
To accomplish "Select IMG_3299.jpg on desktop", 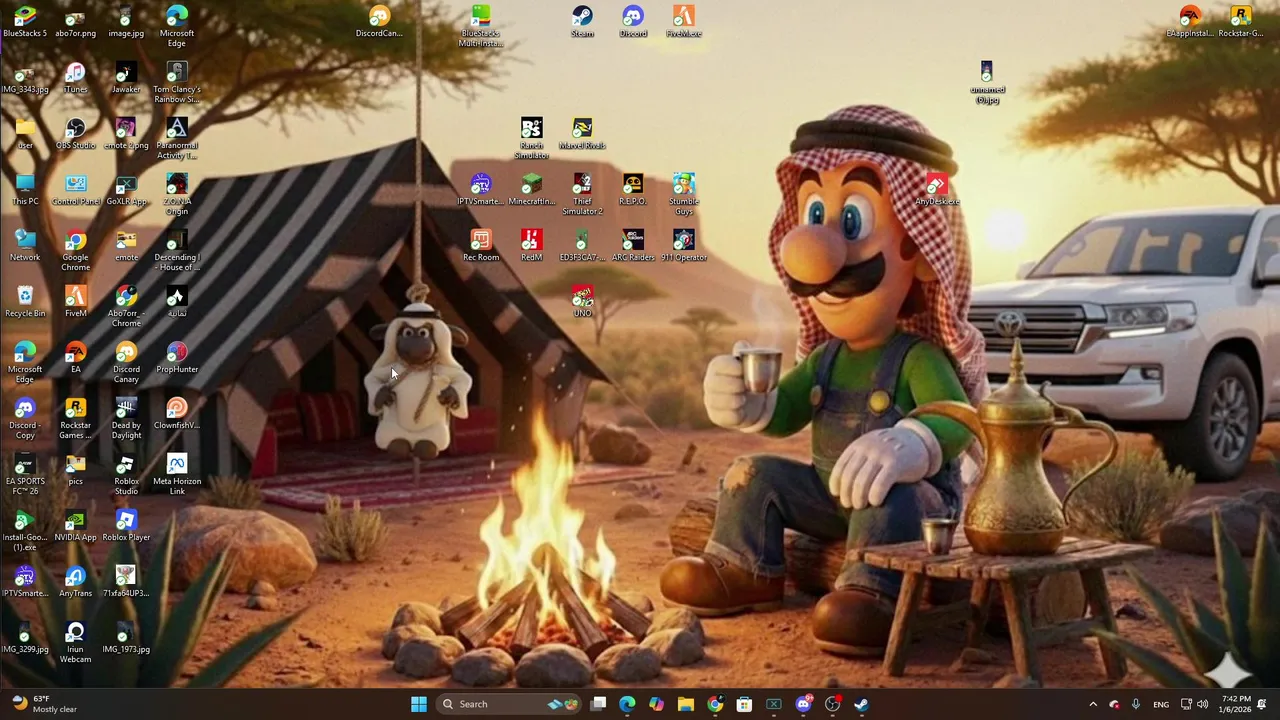I will click(x=25, y=638).
